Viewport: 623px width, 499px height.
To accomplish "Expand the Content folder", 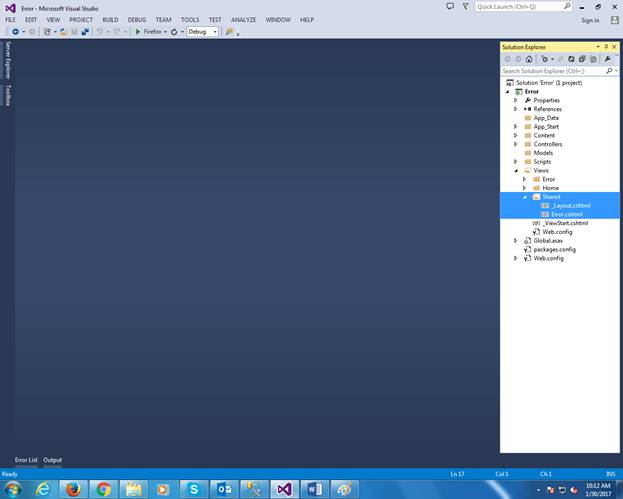I will (x=516, y=135).
